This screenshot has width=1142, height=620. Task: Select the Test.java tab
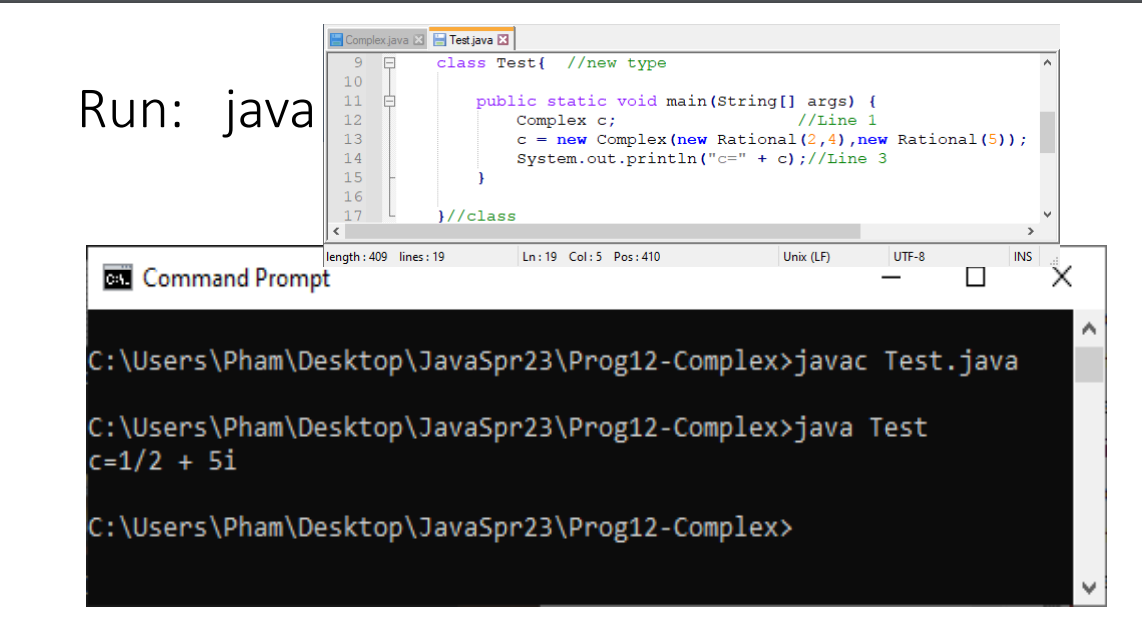(470, 39)
